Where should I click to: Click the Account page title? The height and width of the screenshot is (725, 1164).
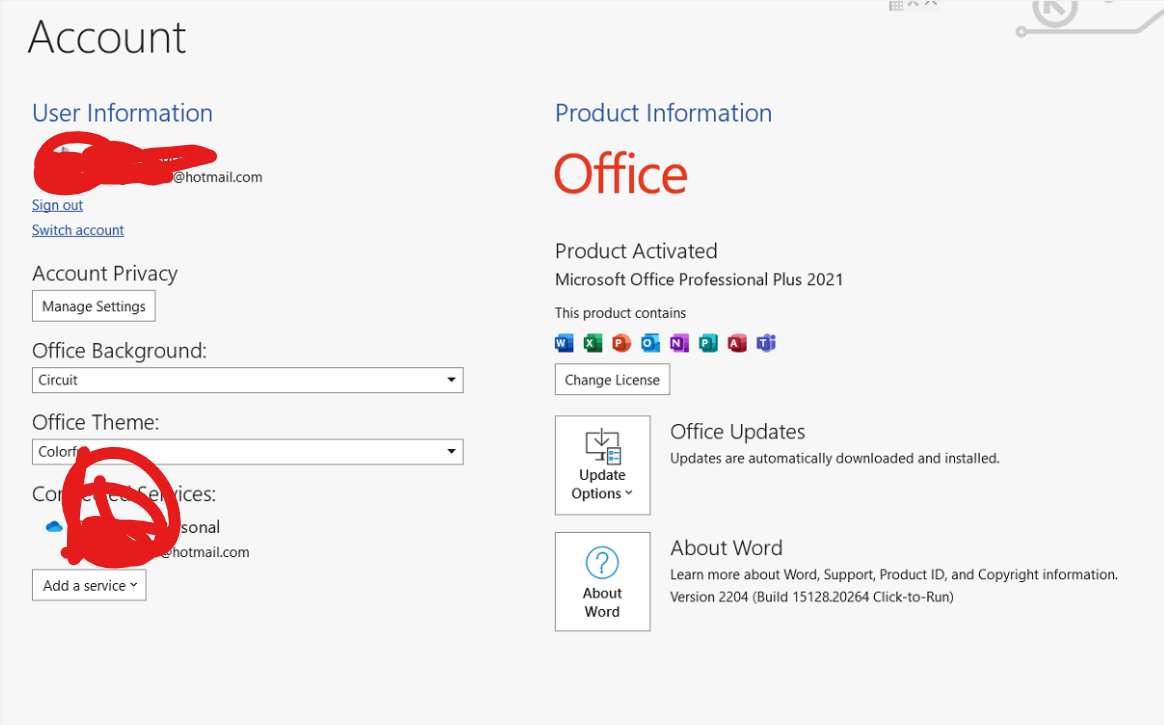click(107, 37)
